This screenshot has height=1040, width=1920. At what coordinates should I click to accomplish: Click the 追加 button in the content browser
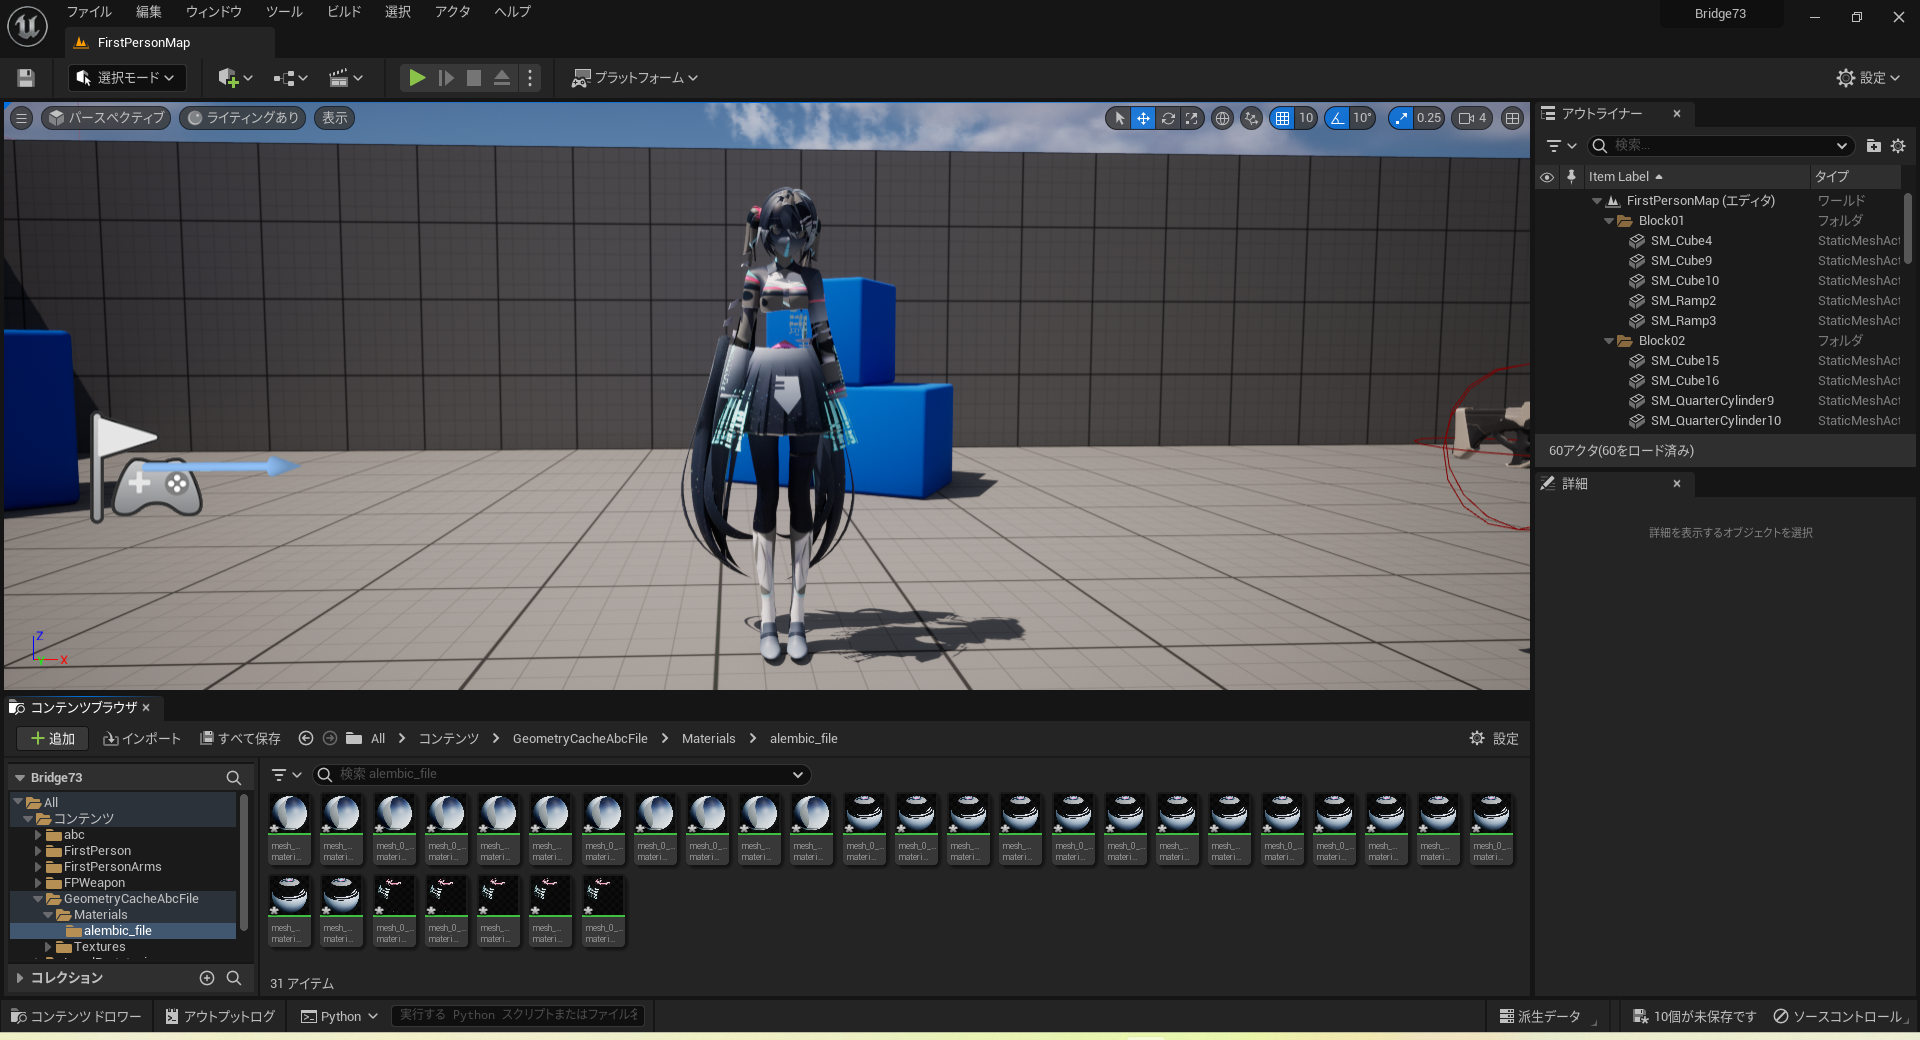pos(52,738)
